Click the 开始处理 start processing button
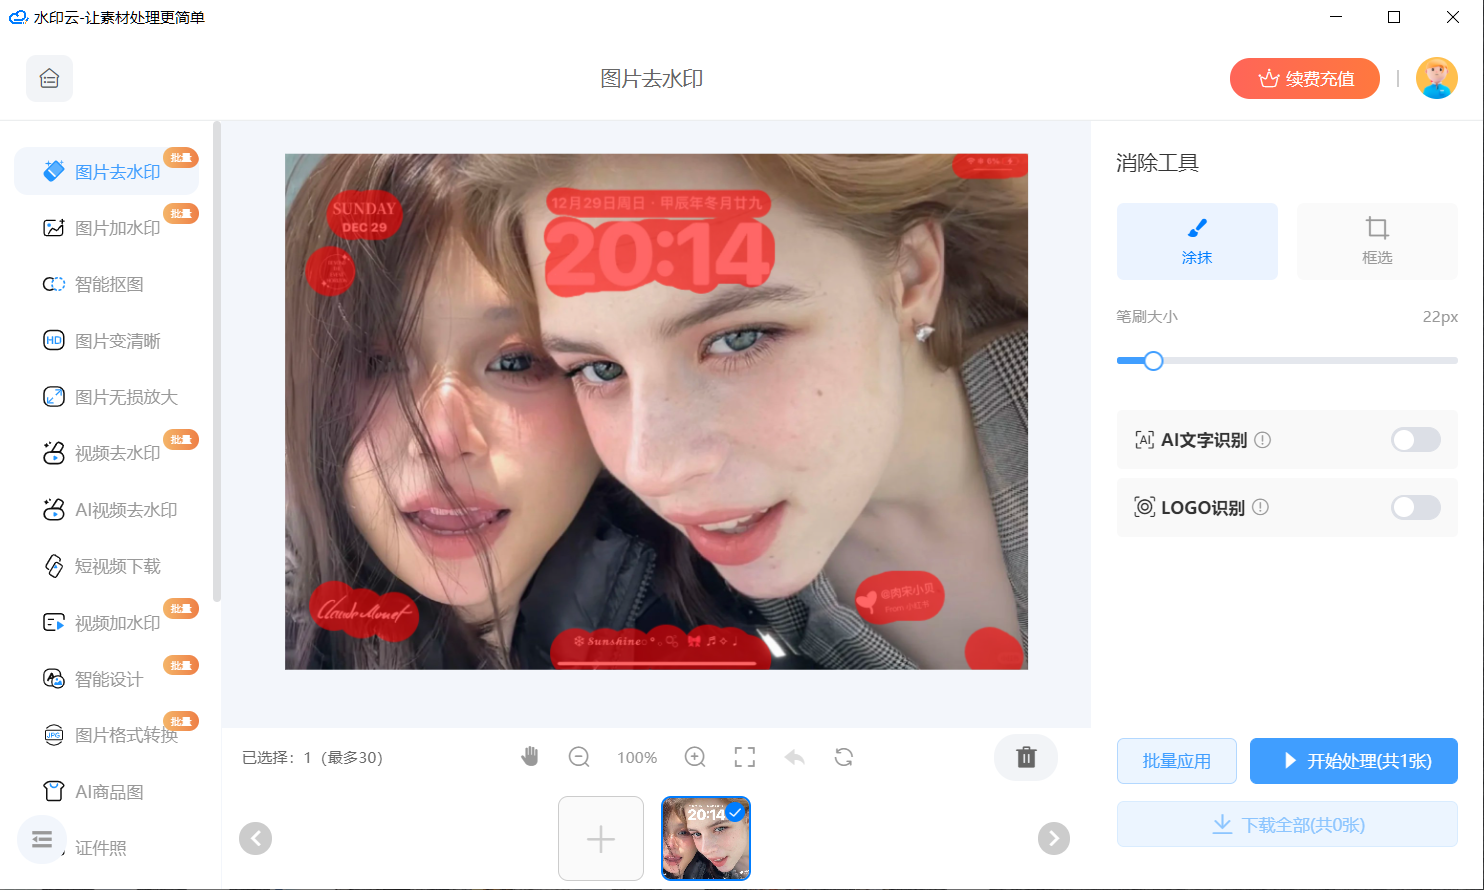 tap(1353, 761)
